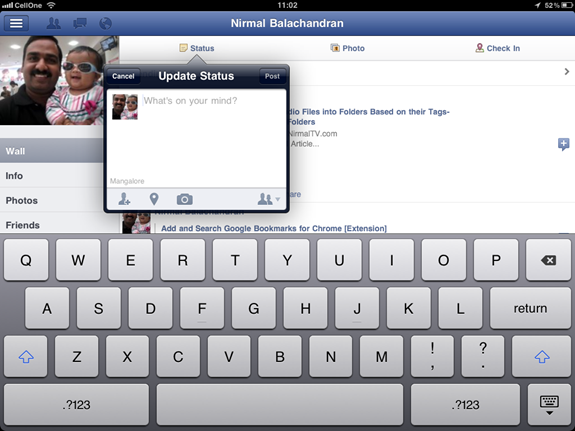Select the Photo tab
This screenshot has width=575, height=431.
(347, 48)
